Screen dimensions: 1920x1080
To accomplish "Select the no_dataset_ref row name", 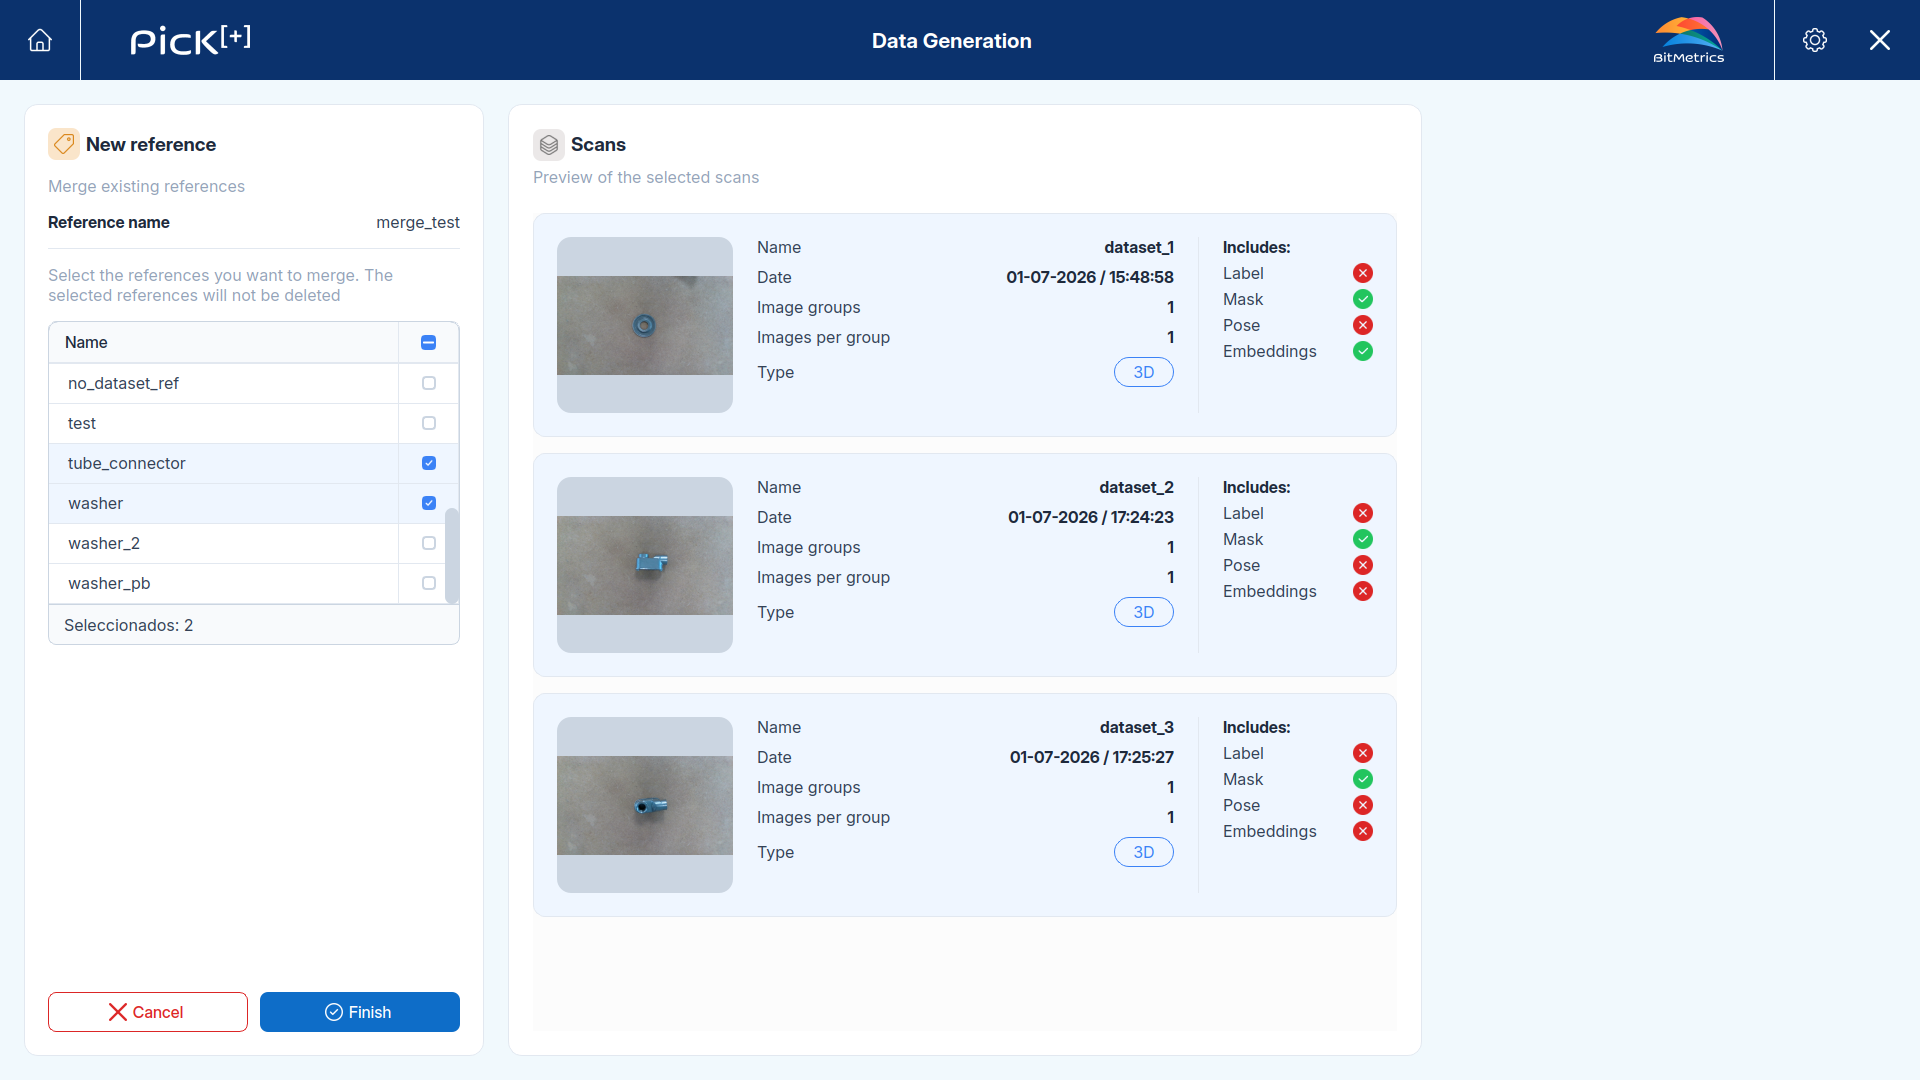I will (123, 383).
